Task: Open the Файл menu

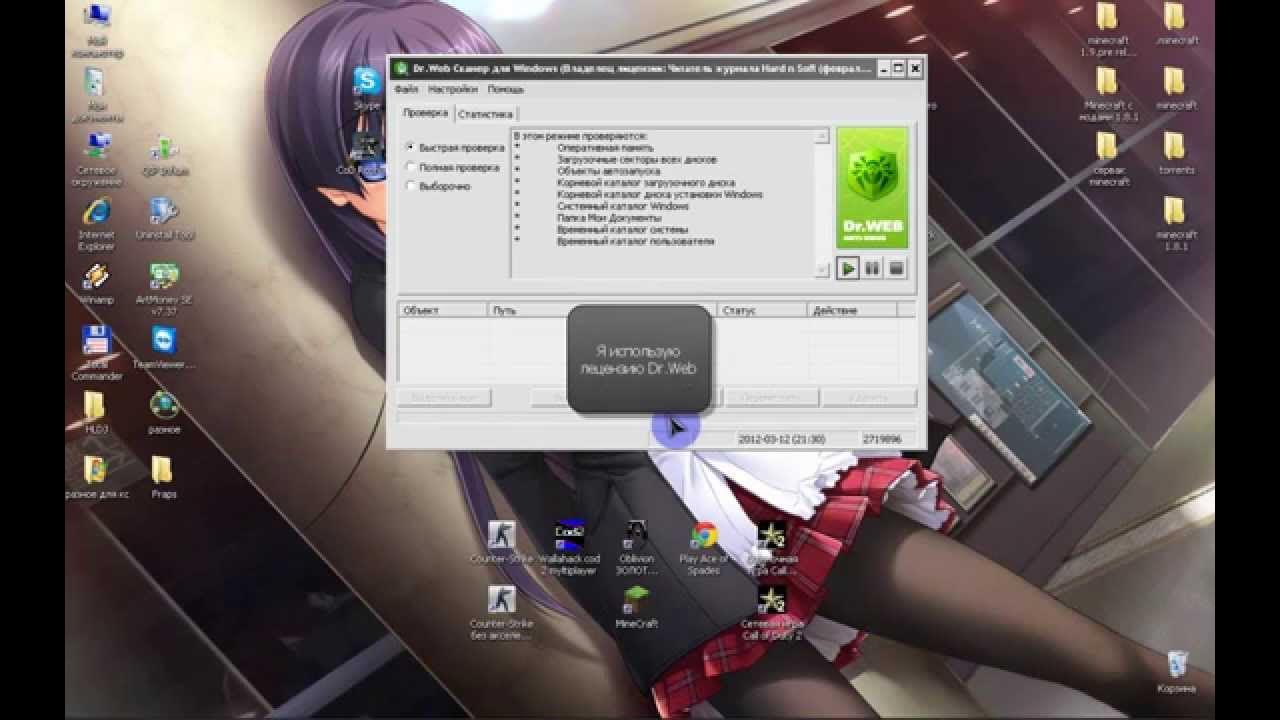Action: click(x=406, y=90)
